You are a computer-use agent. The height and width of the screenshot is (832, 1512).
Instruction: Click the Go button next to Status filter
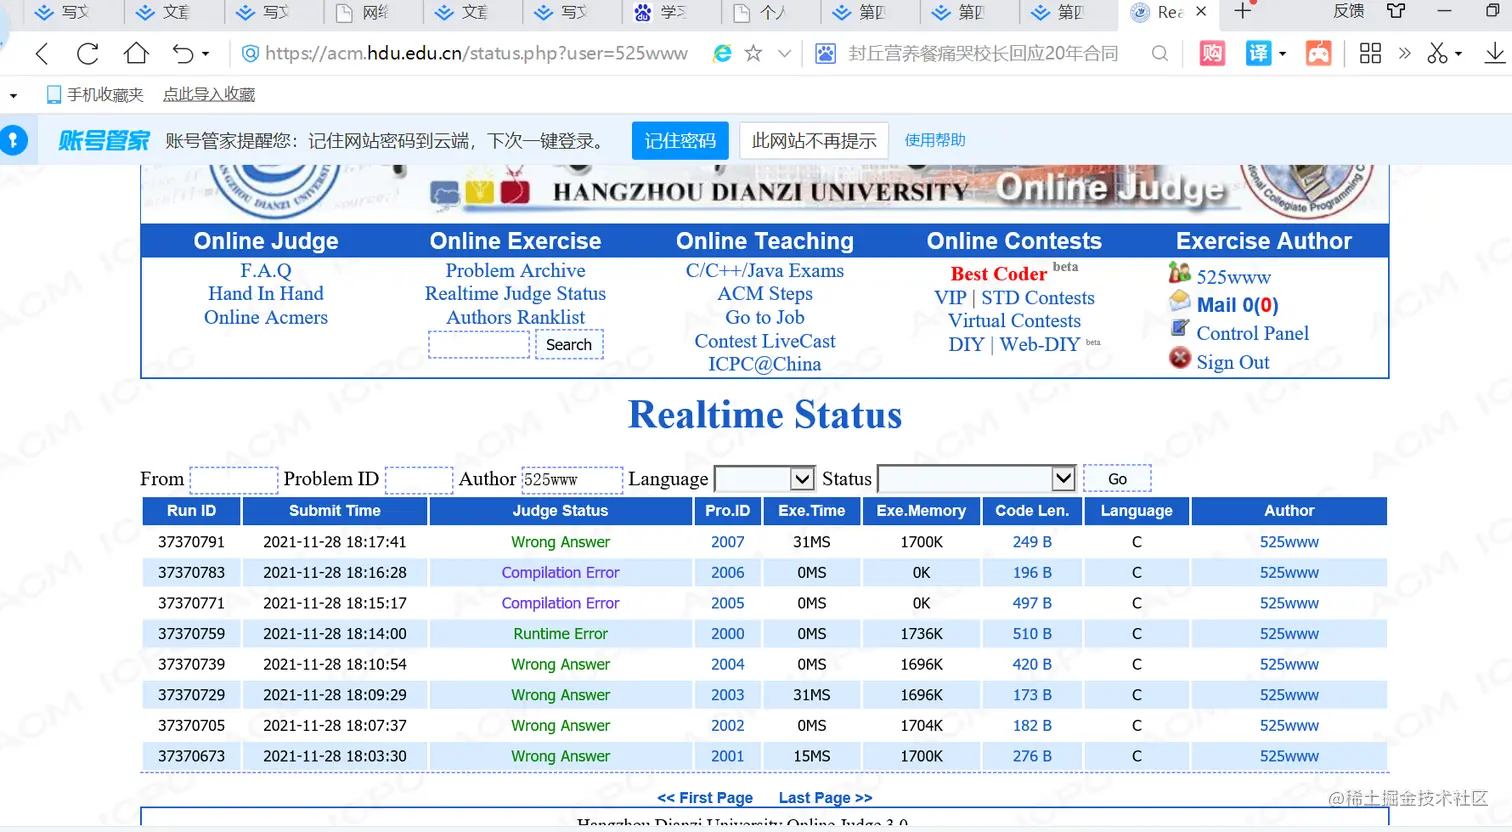1117,478
